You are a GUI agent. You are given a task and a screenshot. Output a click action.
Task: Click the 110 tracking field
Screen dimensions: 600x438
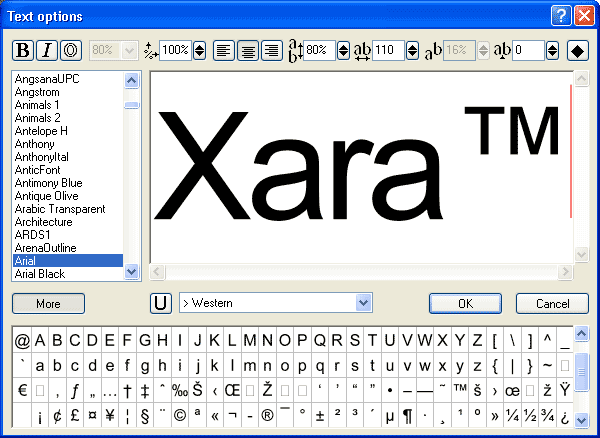388,50
